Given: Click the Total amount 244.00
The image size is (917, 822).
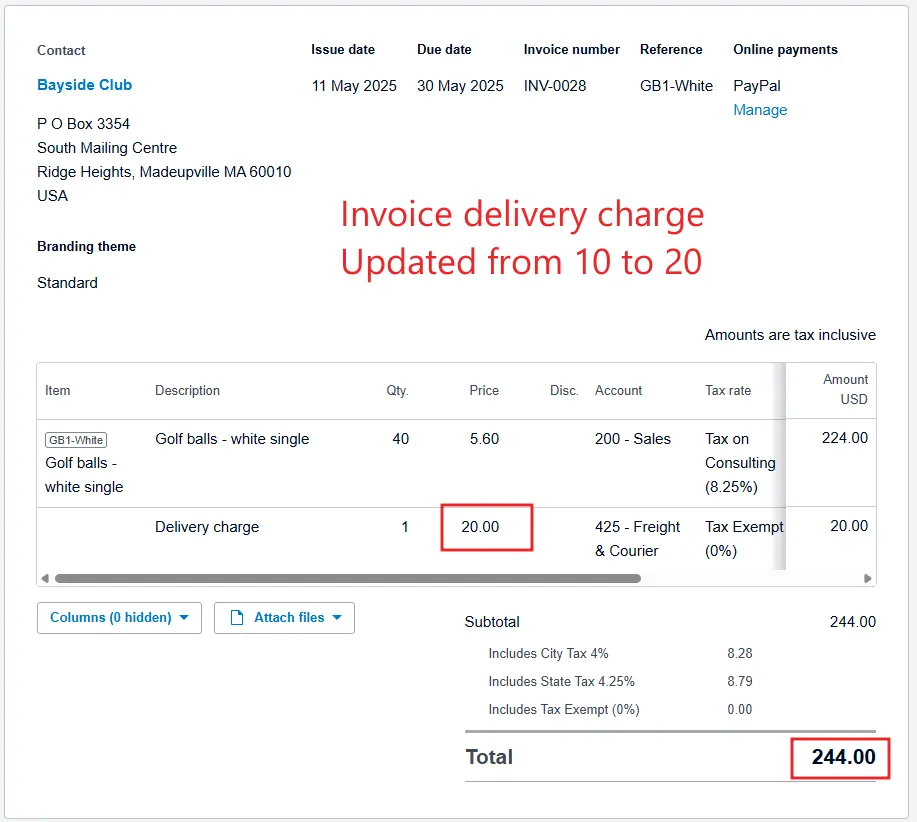Looking at the screenshot, I should pyautogui.click(x=843, y=757).
